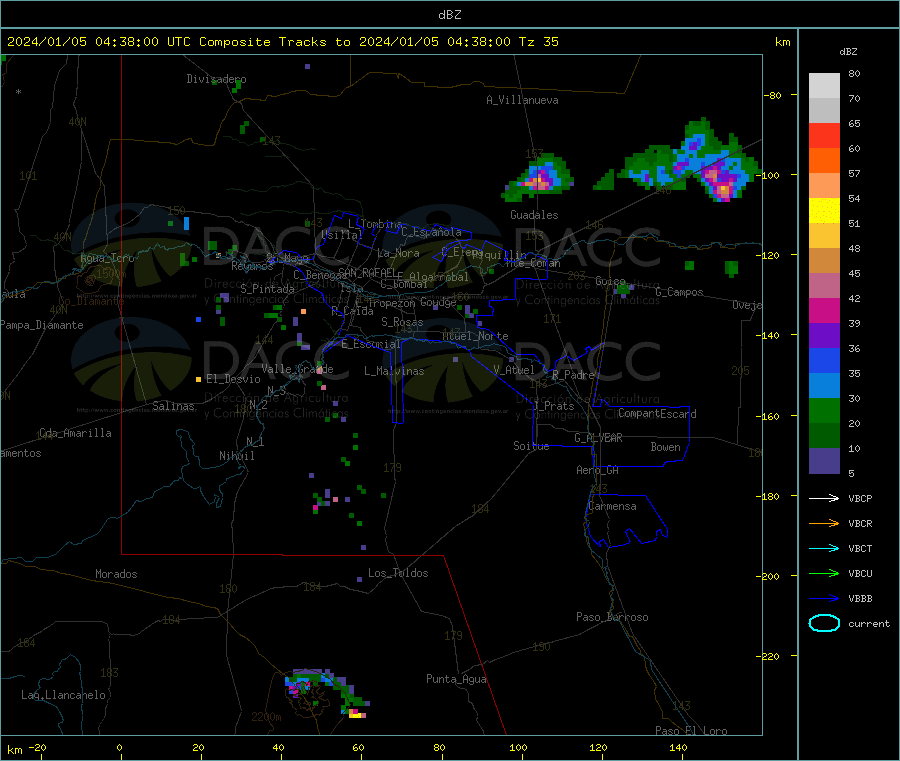Click the cyan 'current' ellipse symbol
This screenshot has width=900, height=761.
point(824,623)
